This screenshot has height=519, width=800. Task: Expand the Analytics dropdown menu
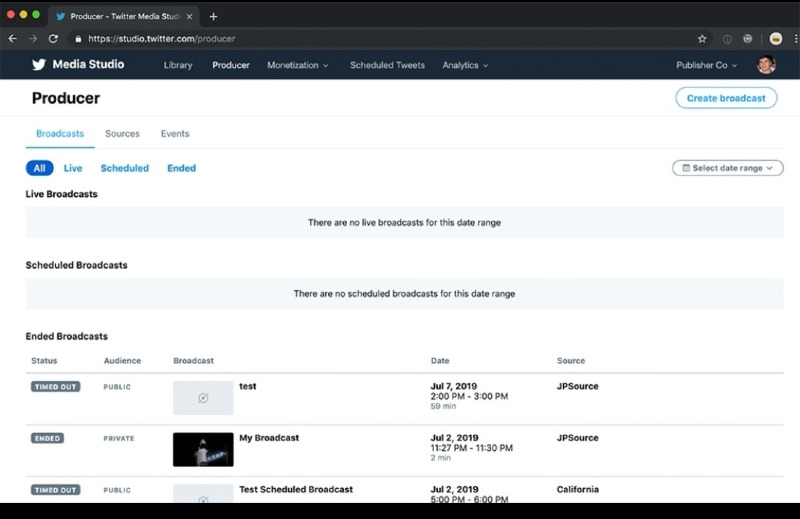point(465,65)
